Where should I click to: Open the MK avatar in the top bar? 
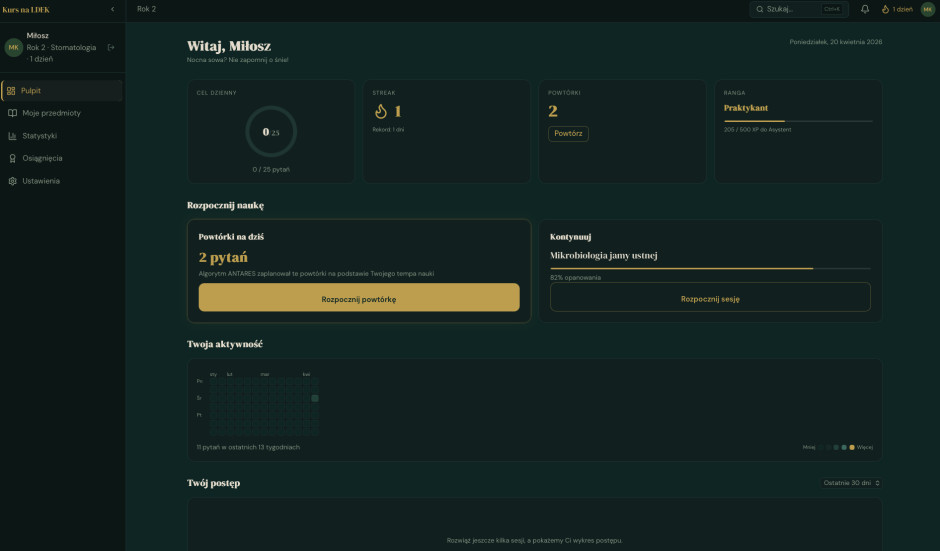(x=927, y=9)
